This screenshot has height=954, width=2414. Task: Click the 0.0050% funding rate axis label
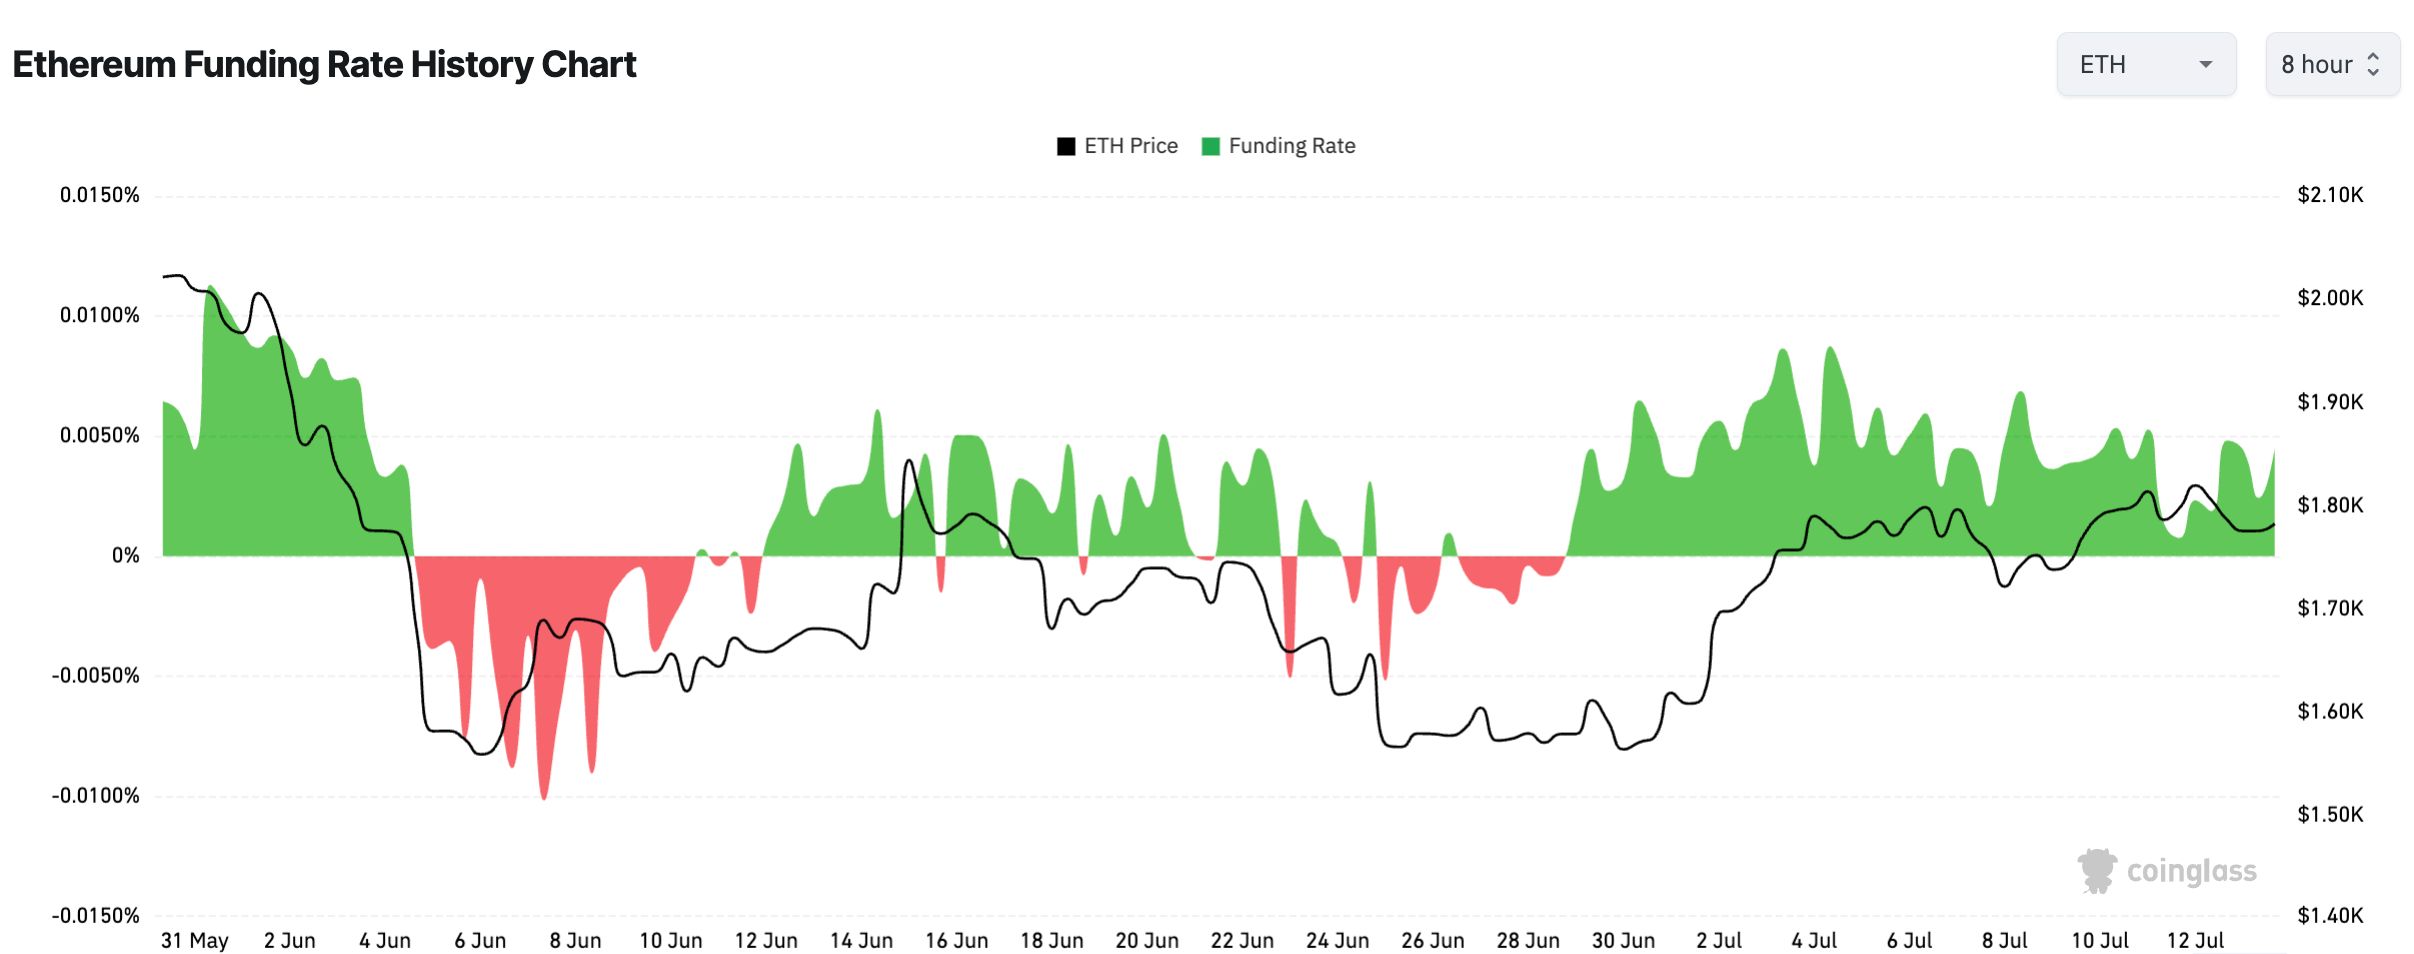[100, 435]
